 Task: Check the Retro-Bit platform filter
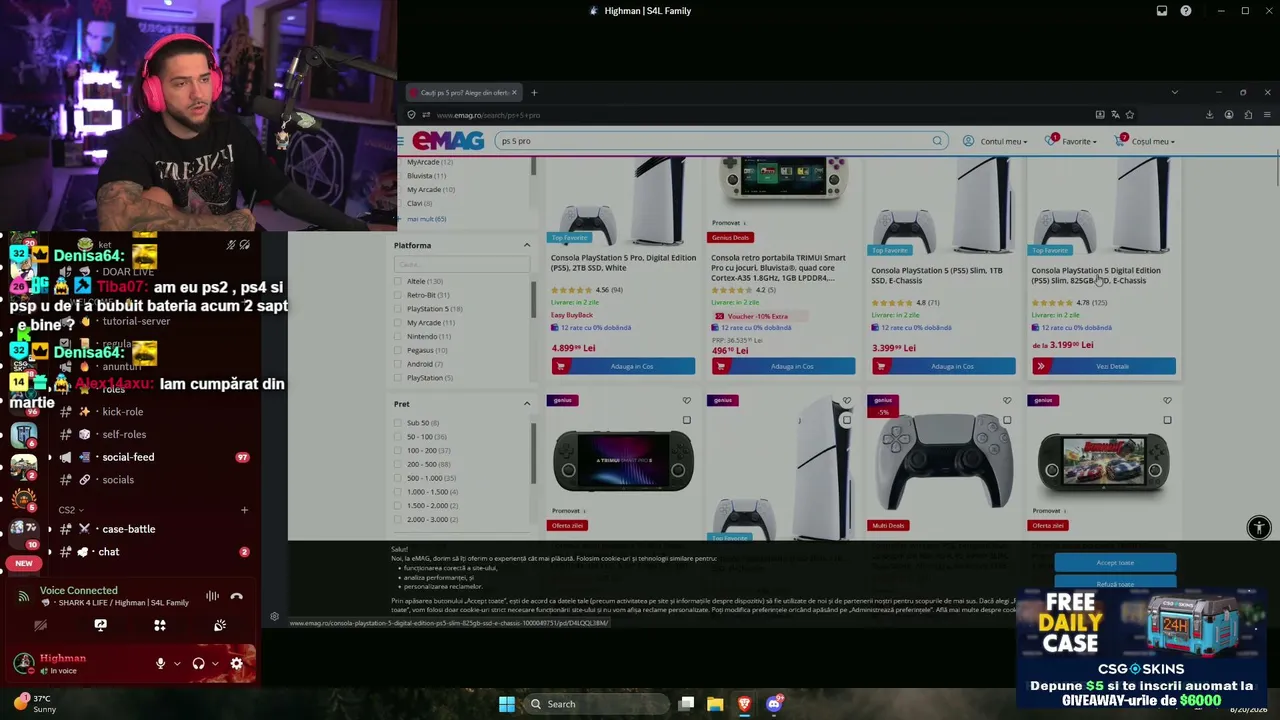point(398,295)
